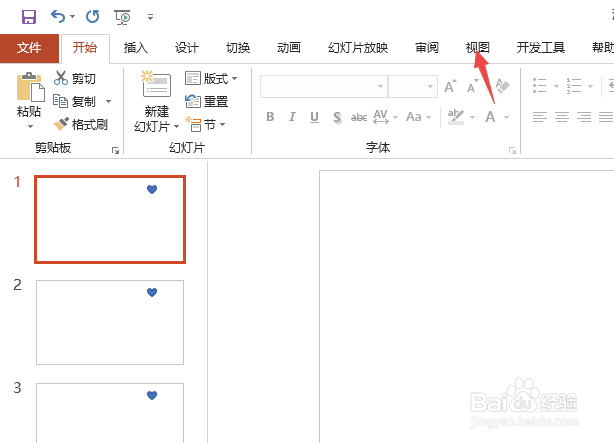Screen dimensions: 614x443
Task: Save the presentation with the floppy disk icon
Action: [x=29, y=17]
